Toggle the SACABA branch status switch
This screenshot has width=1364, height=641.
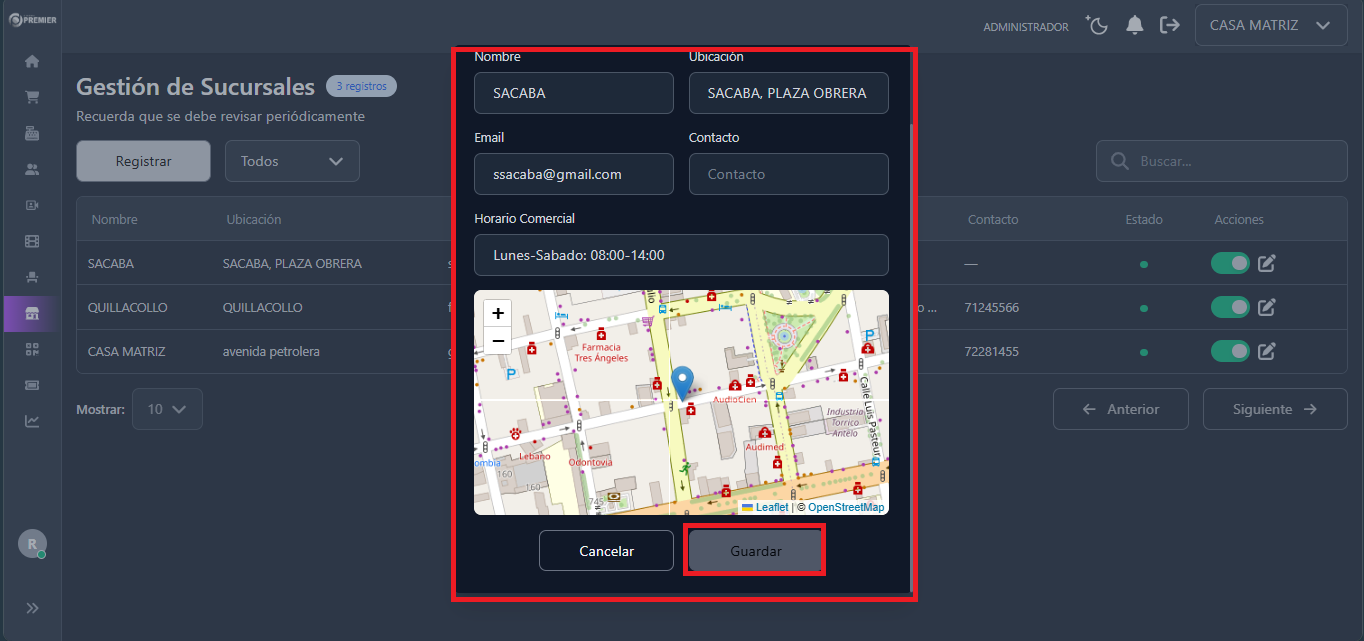1230,263
